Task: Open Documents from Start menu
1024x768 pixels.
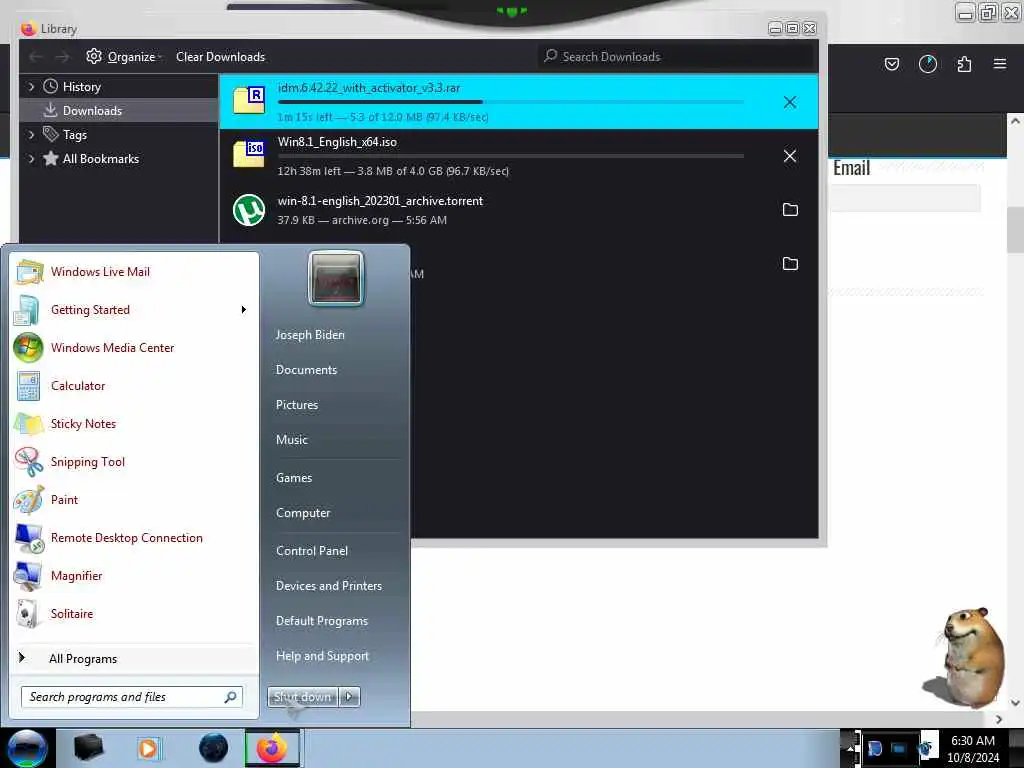Action: (306, 370)
